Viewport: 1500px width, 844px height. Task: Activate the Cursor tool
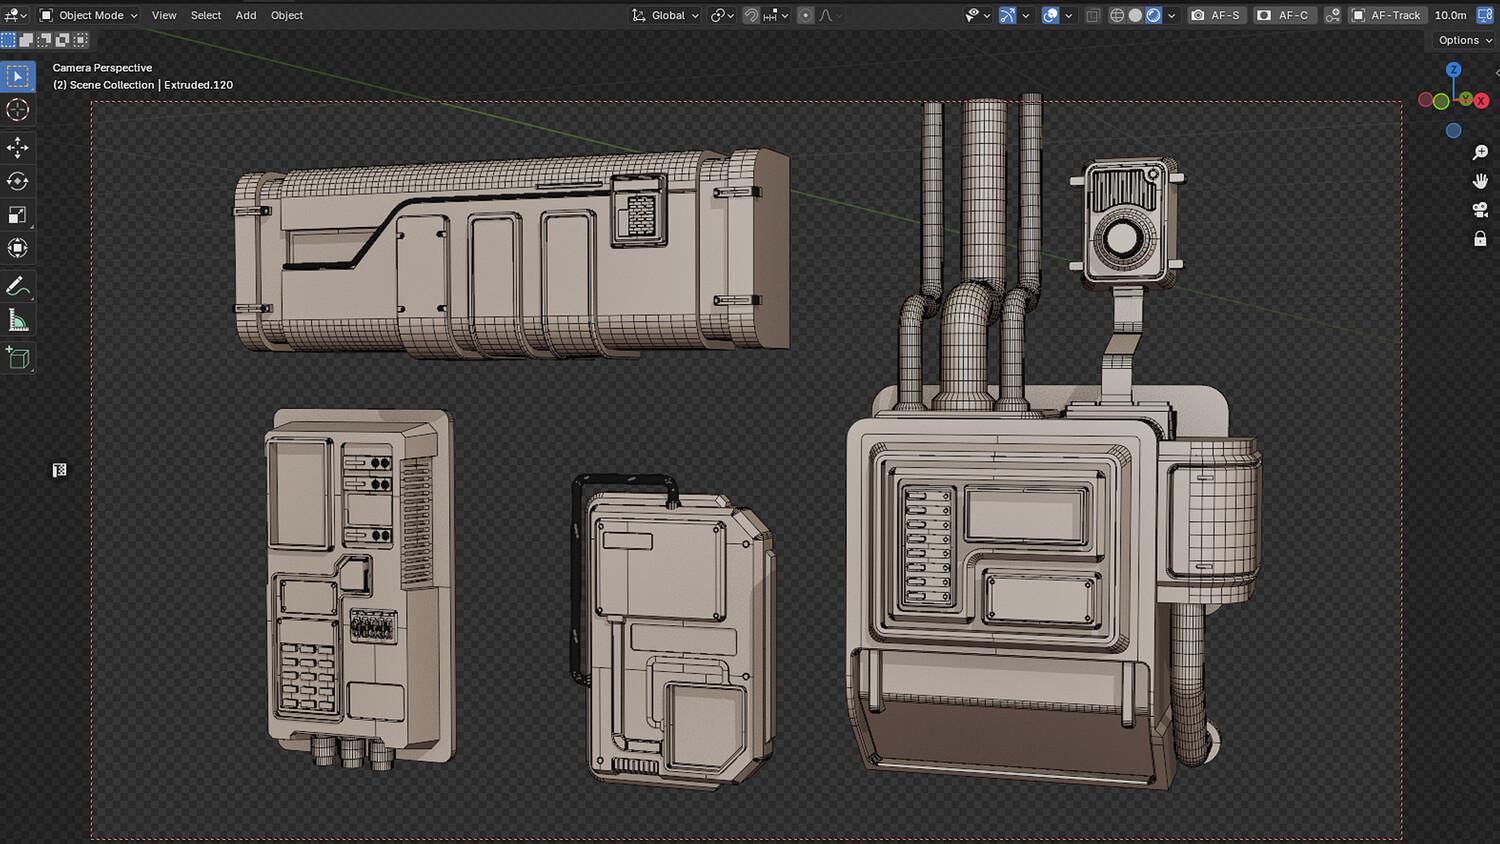coord(18,110)
